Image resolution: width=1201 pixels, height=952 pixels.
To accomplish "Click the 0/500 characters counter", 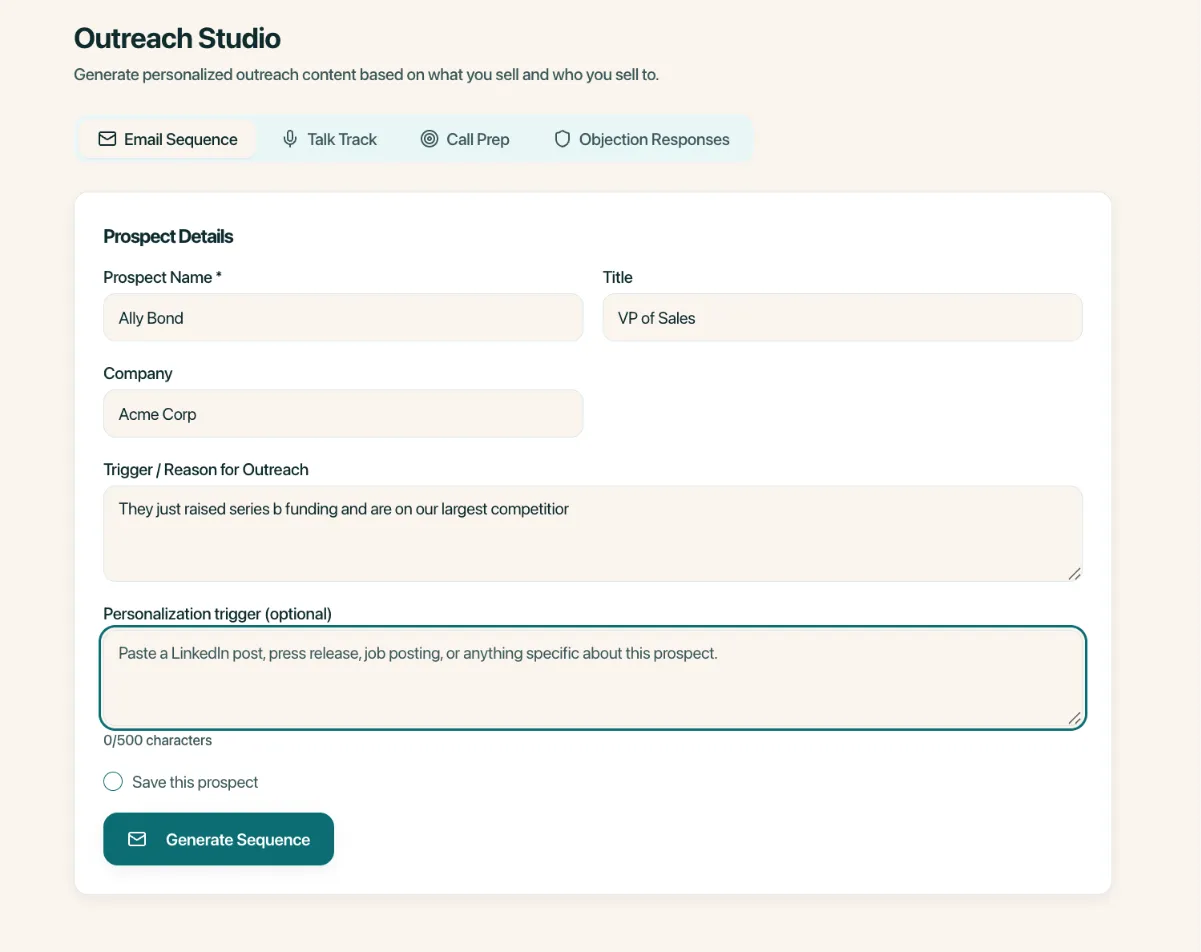I will (157, 740).
